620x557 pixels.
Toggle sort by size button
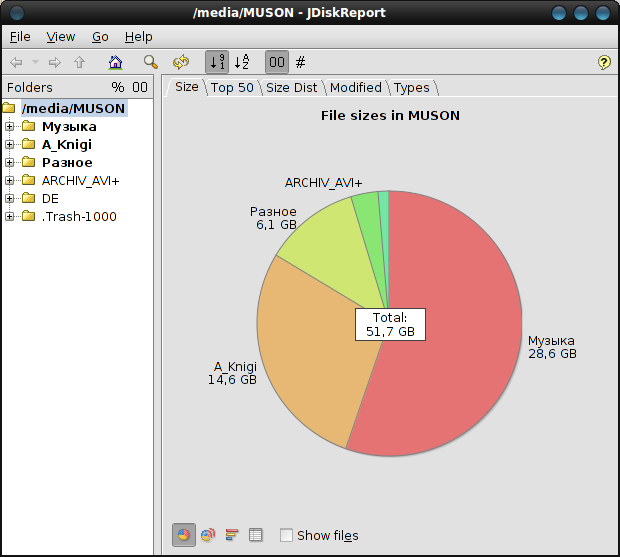click(x=217, y=62)
